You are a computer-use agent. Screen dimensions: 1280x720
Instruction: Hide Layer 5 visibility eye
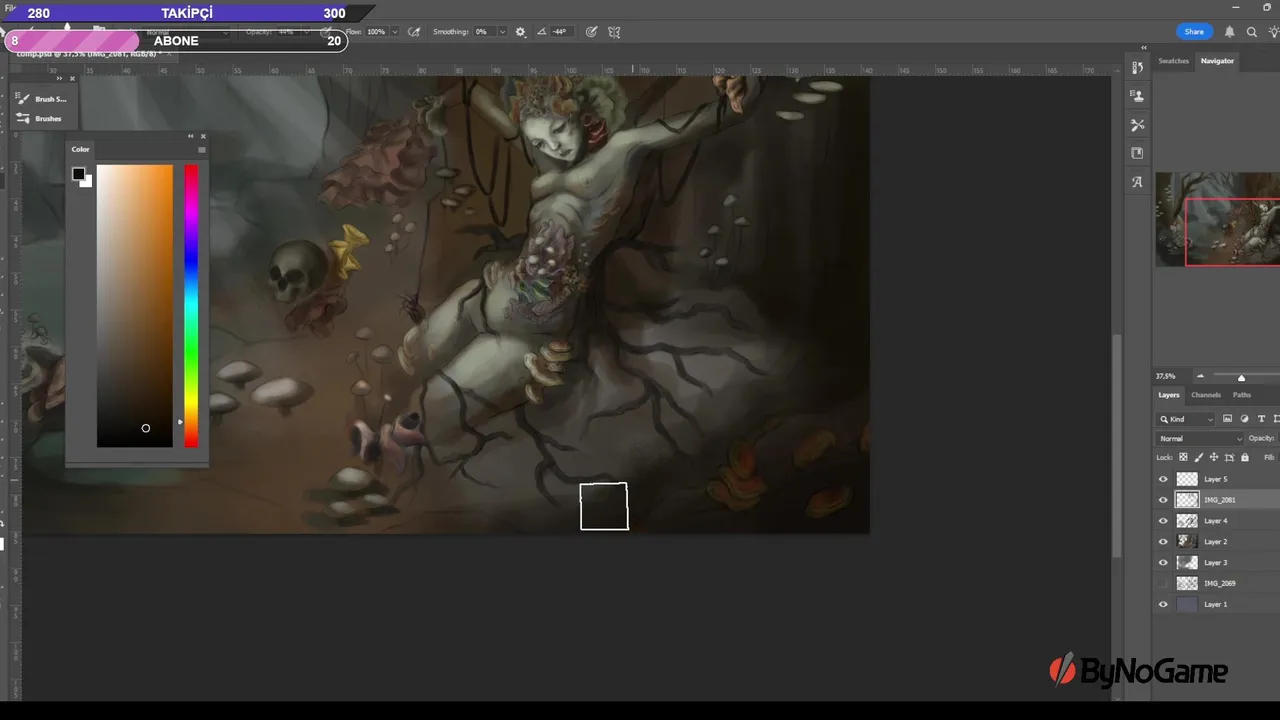1163,479
